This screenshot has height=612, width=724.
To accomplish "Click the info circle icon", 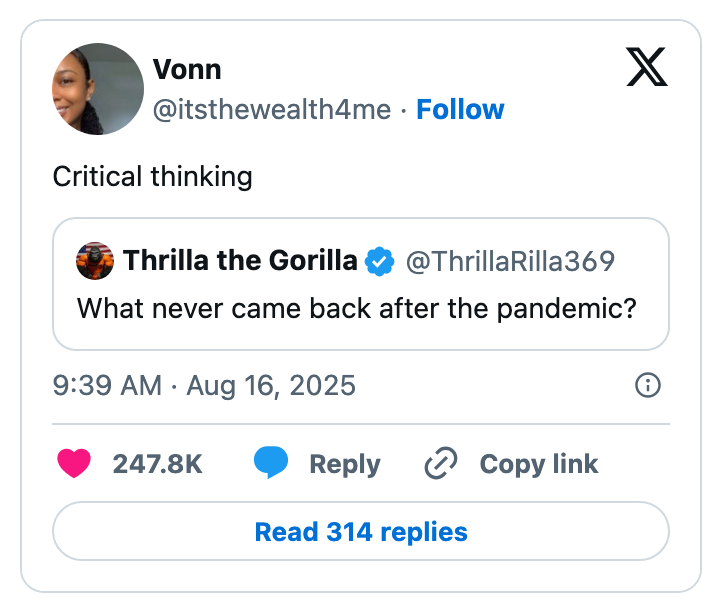I will 648,385.
